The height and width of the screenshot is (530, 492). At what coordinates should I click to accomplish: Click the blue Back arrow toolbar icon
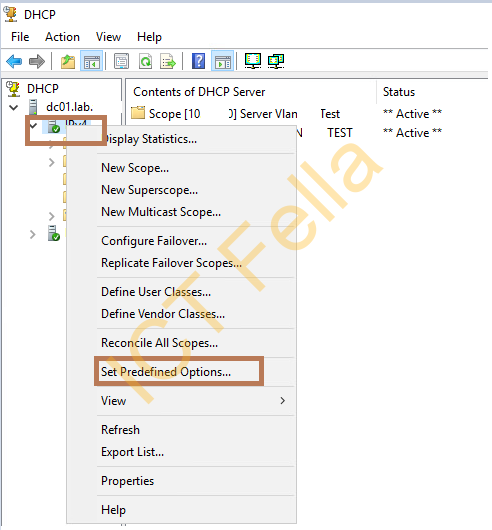coord(14,62)
